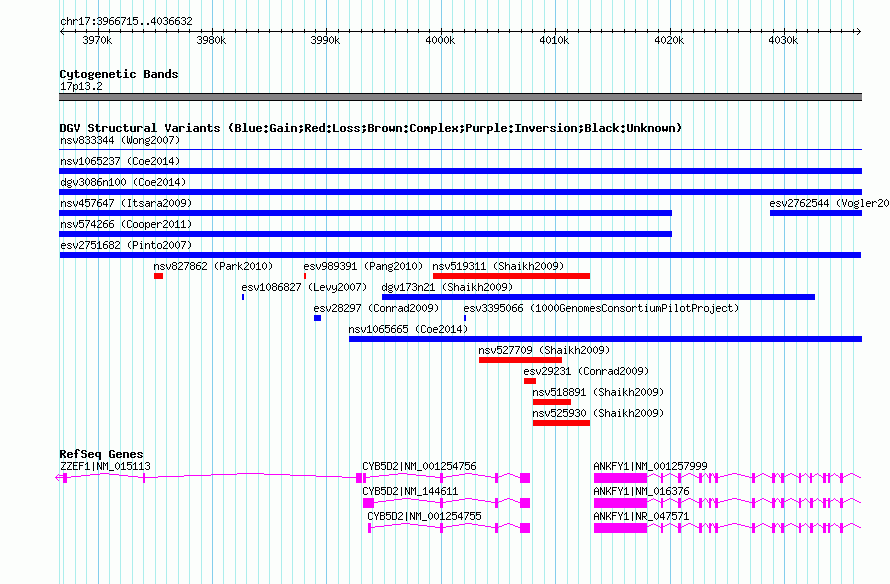Open the Cytogenetic Bands track title
The image size is (890, 584).
click(119, 74)
